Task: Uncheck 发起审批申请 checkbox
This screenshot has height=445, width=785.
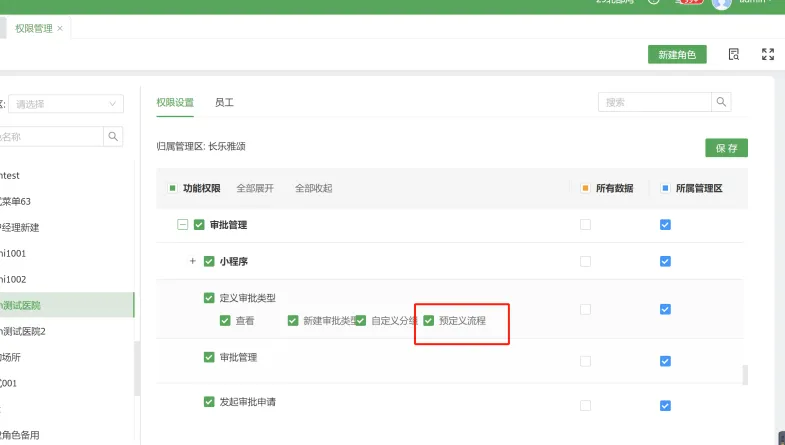Action: 209,401
